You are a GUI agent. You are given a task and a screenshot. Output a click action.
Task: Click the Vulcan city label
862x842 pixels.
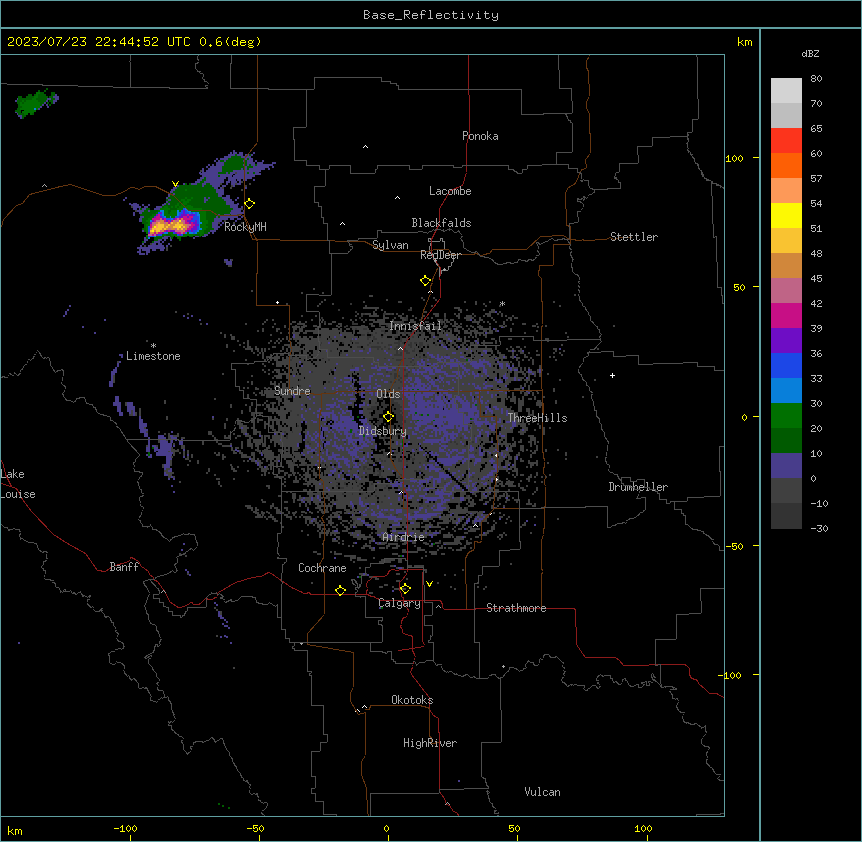[543, 792]
